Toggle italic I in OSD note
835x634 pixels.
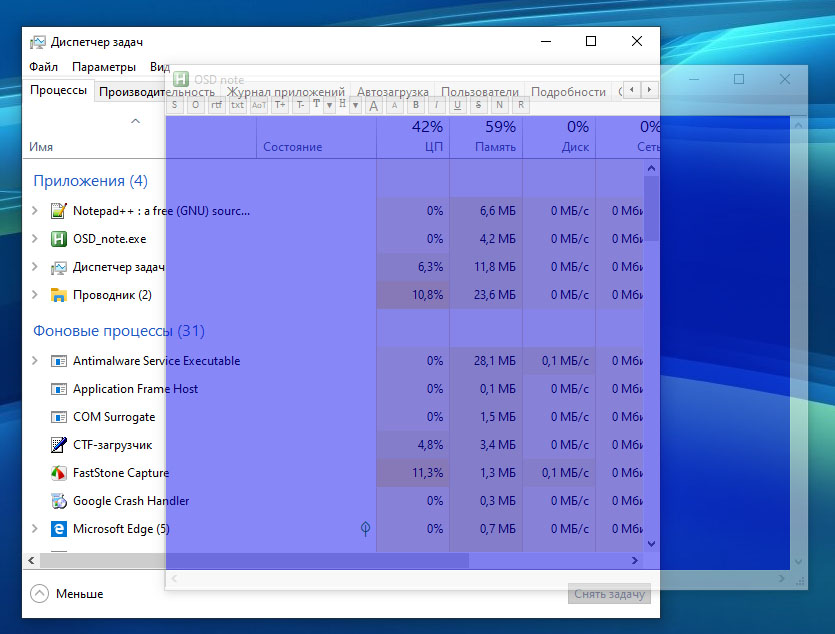[437, 105]
